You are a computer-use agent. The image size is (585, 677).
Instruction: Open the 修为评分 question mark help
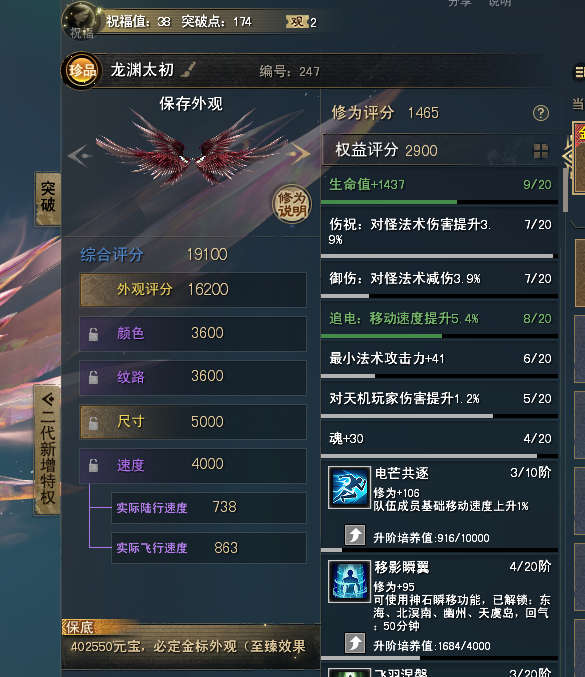(x=541, y=113)
